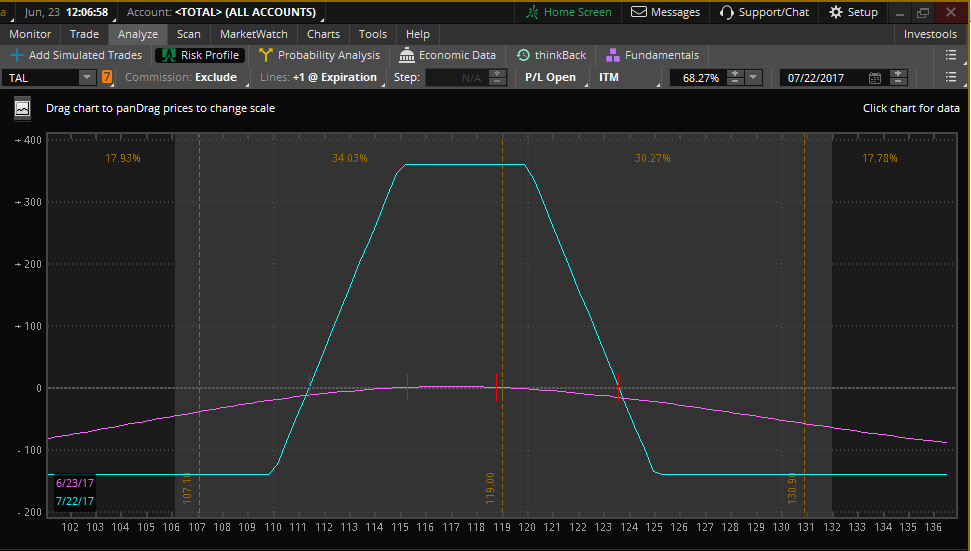Switch to thinkBack view
971x551 pixels.
[551, 55]
